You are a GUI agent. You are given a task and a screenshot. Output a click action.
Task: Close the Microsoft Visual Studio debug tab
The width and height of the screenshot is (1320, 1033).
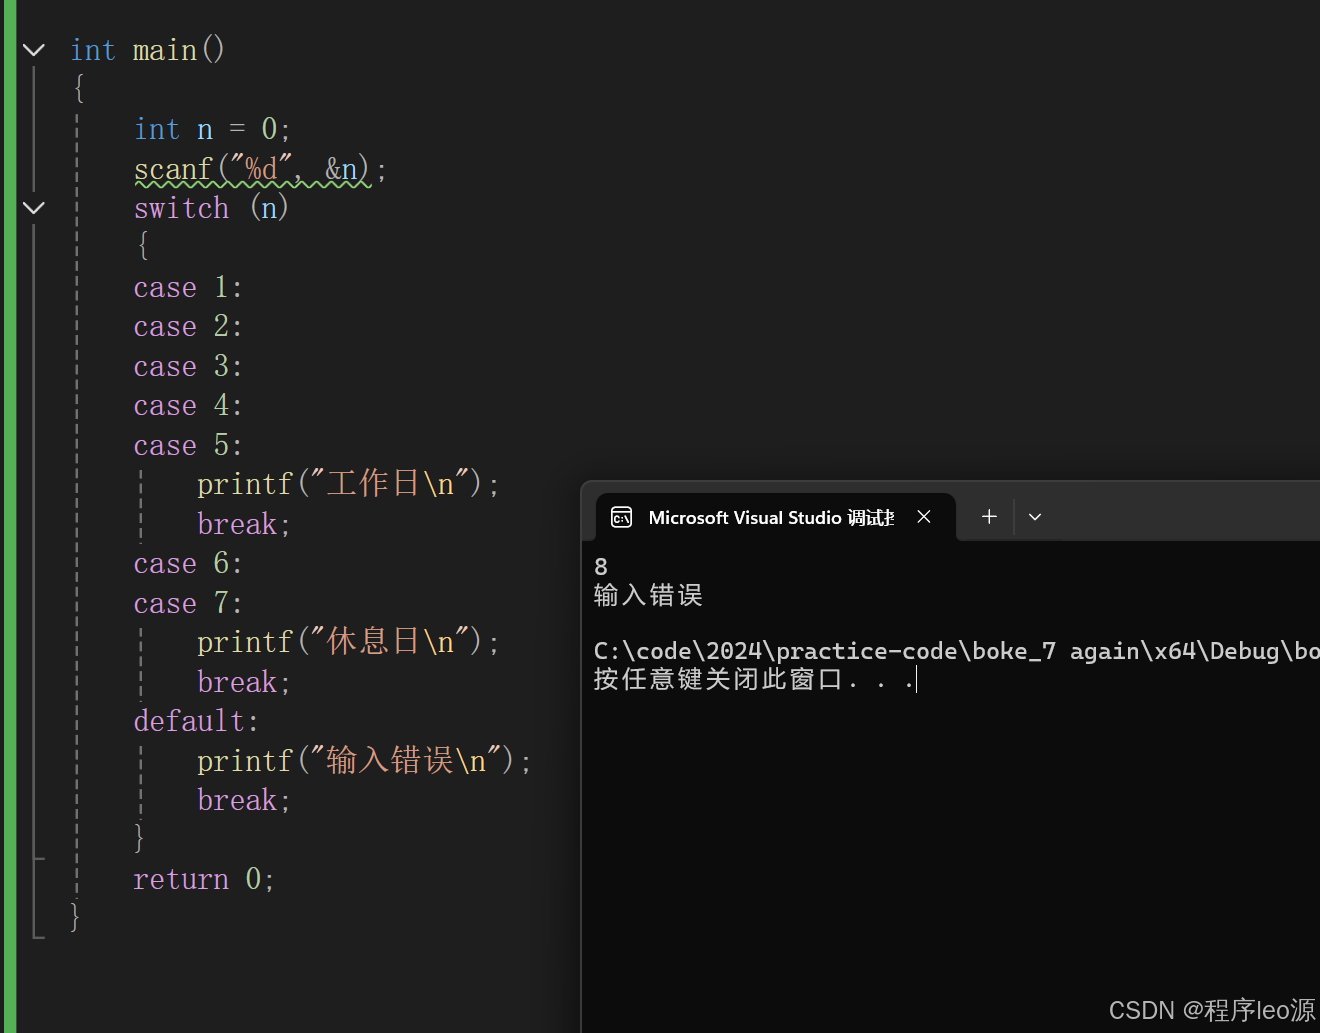[924, 517]
